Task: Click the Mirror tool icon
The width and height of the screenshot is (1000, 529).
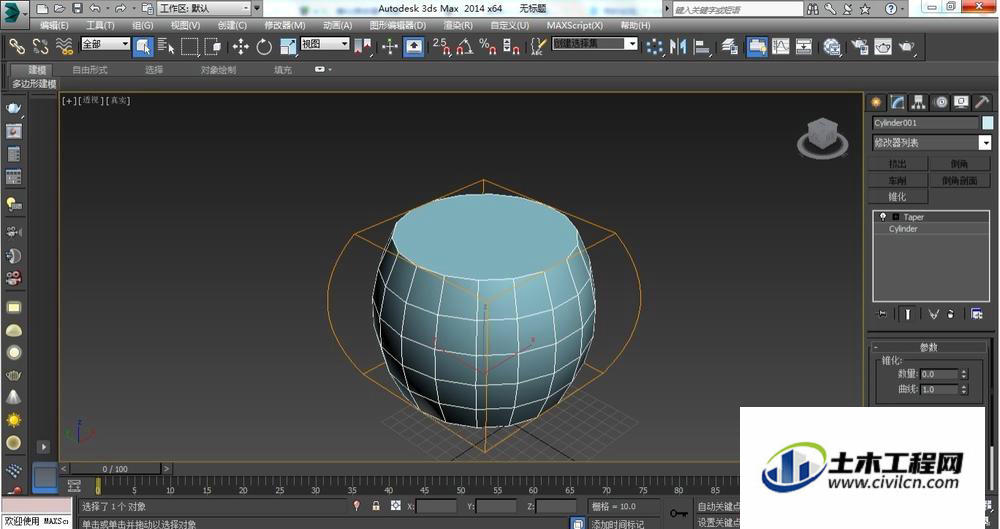Action: point(678,47)
